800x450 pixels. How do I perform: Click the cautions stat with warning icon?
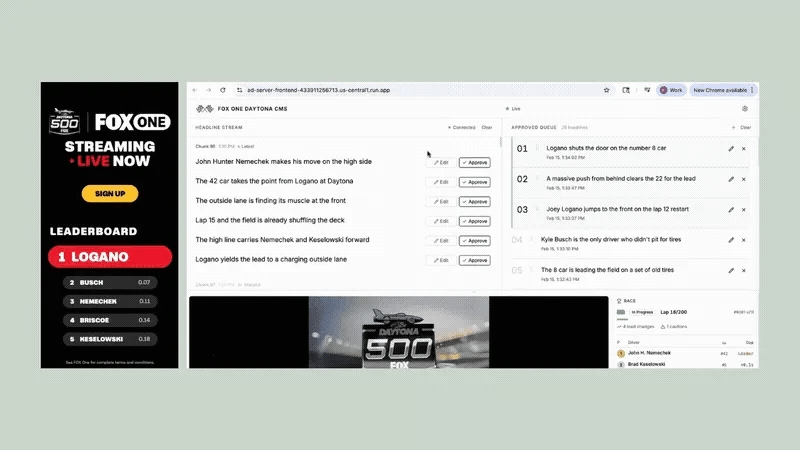coord(674,327)
